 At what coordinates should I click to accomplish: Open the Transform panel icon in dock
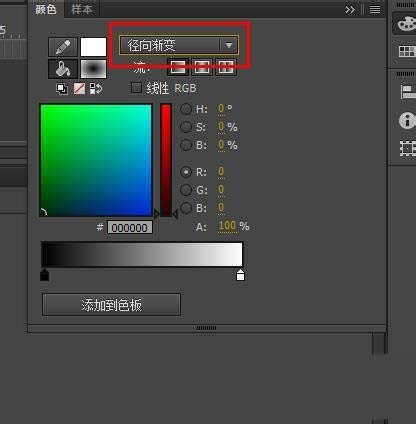point(407,148)
